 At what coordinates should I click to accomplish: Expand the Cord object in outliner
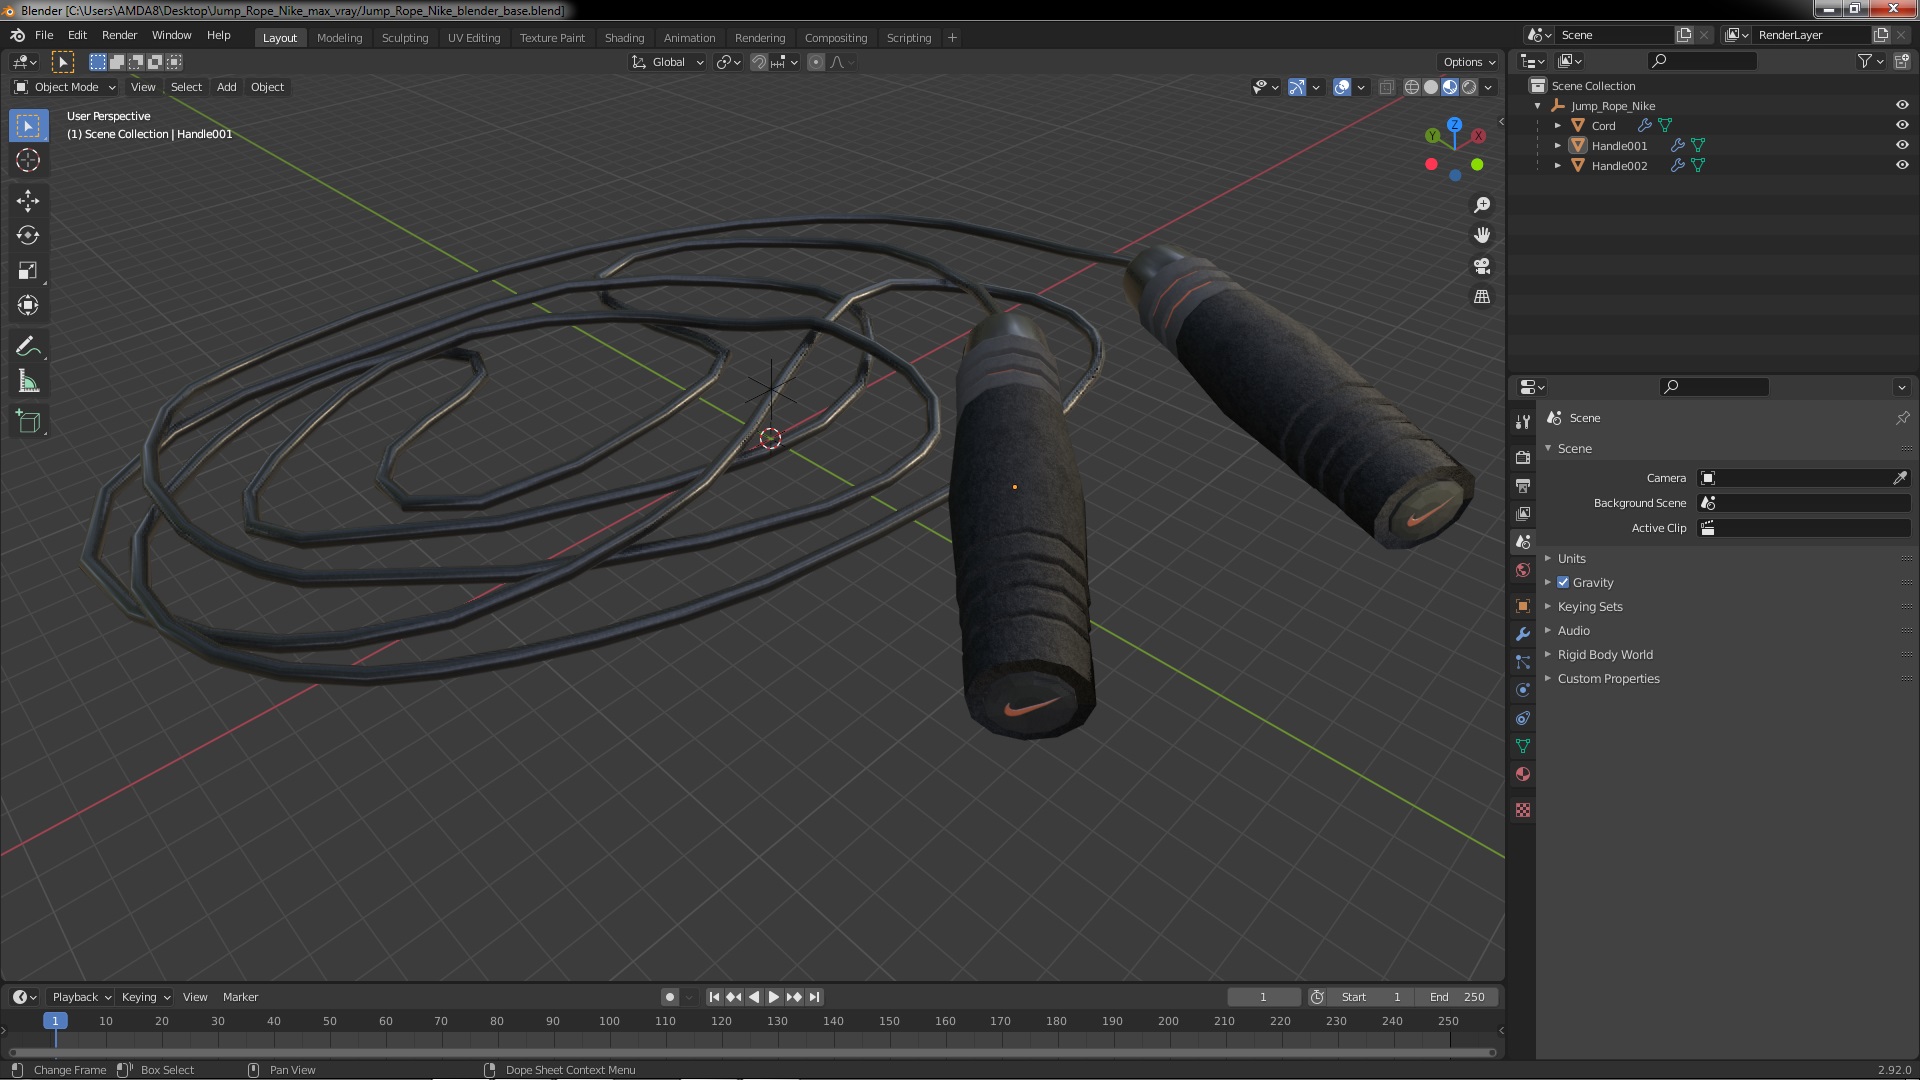point(1557,125)
